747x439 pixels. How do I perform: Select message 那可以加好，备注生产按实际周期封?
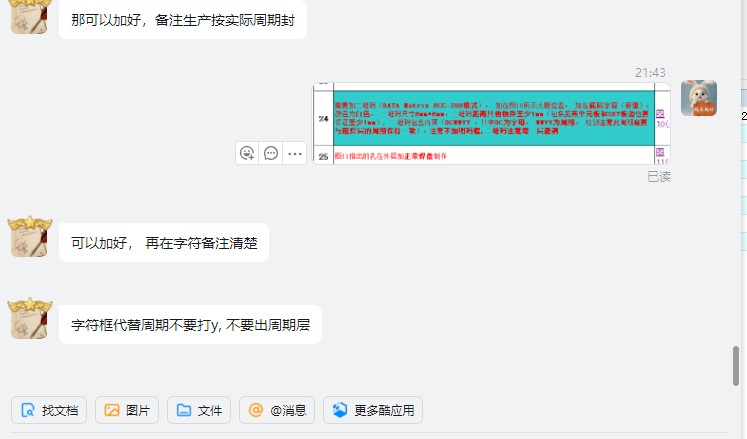tap(183, 20)
